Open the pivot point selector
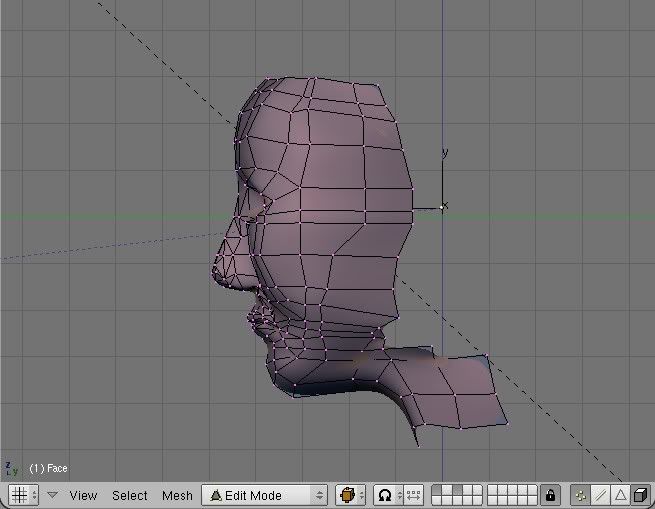This screenshot has width=655, height=509. 387,495
